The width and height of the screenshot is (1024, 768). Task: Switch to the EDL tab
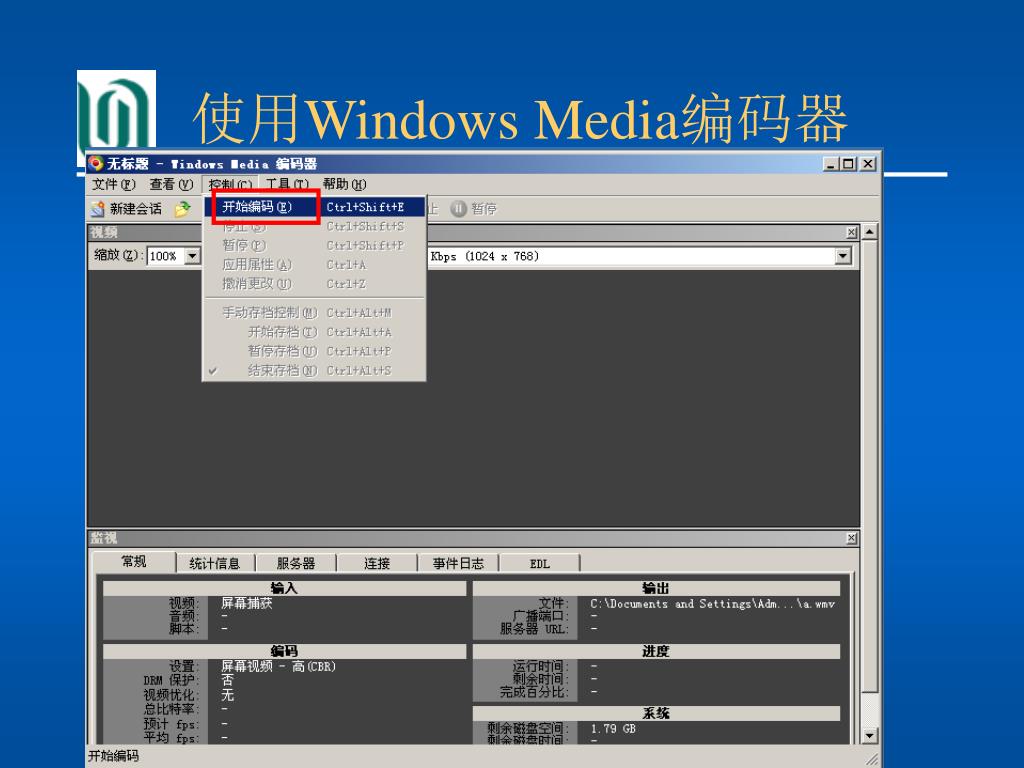(x=539, y=563)
